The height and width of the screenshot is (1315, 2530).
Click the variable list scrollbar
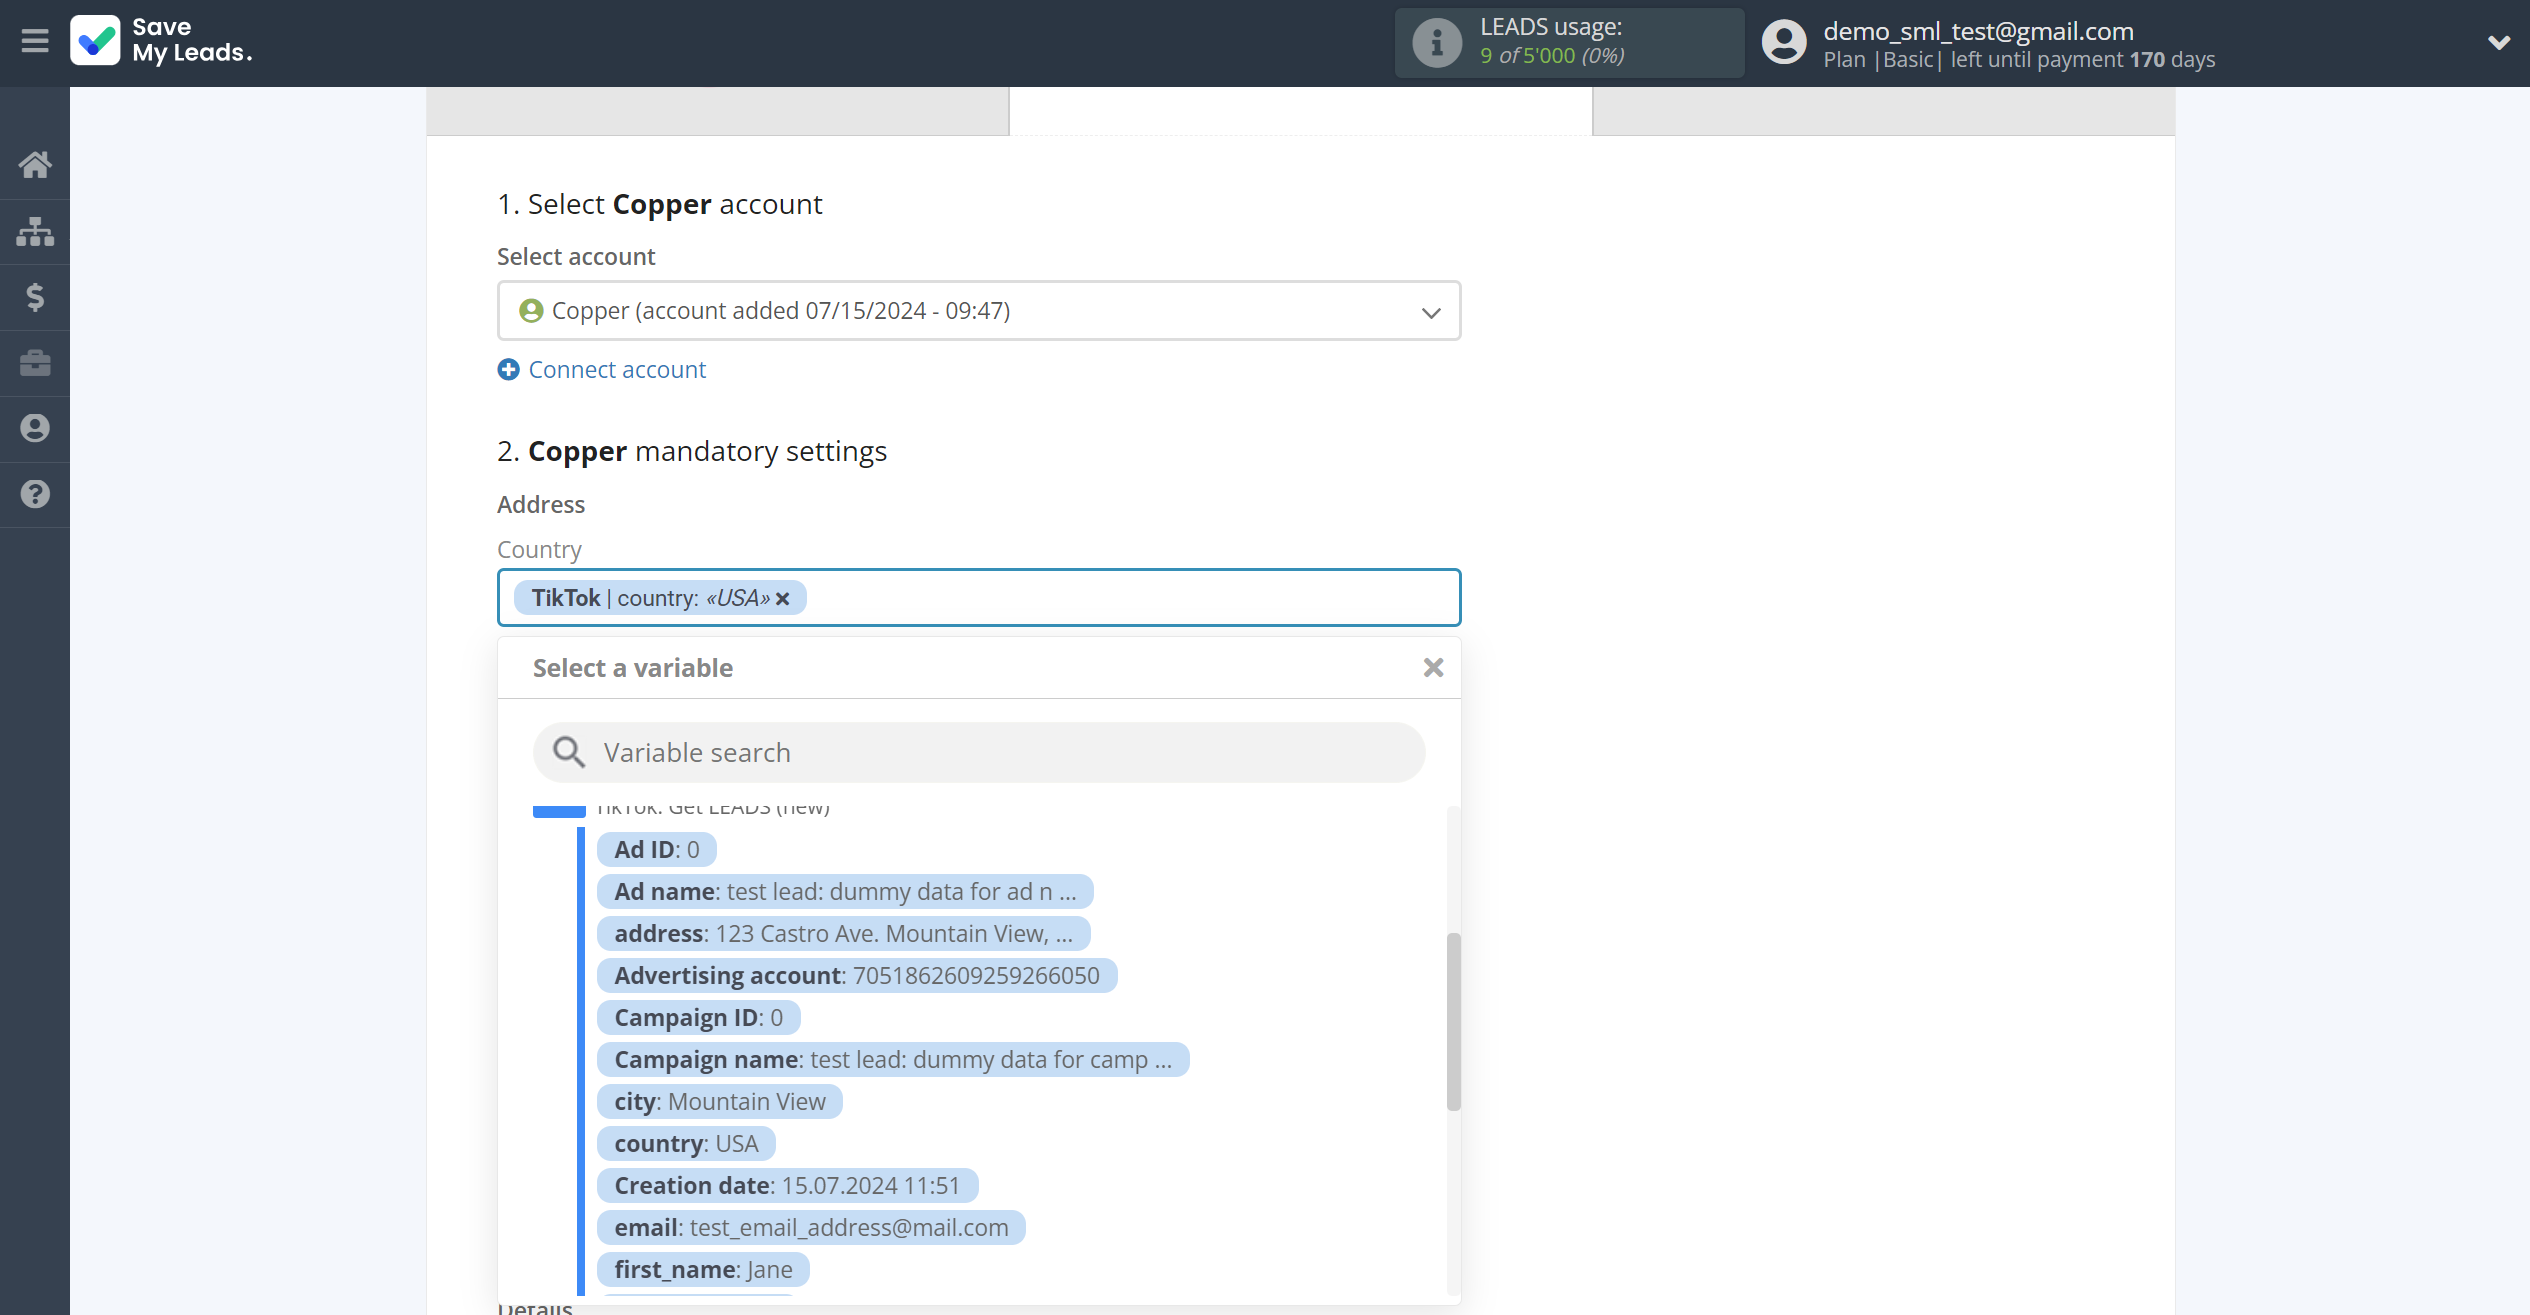1454,1021
